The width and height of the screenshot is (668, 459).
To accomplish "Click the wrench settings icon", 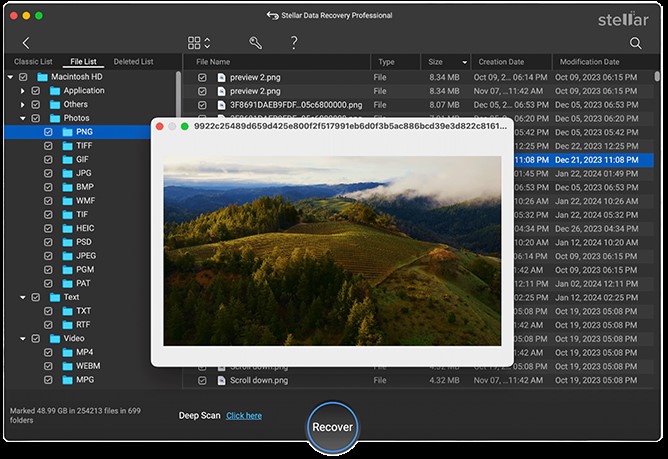I will (x=255, y=43).
